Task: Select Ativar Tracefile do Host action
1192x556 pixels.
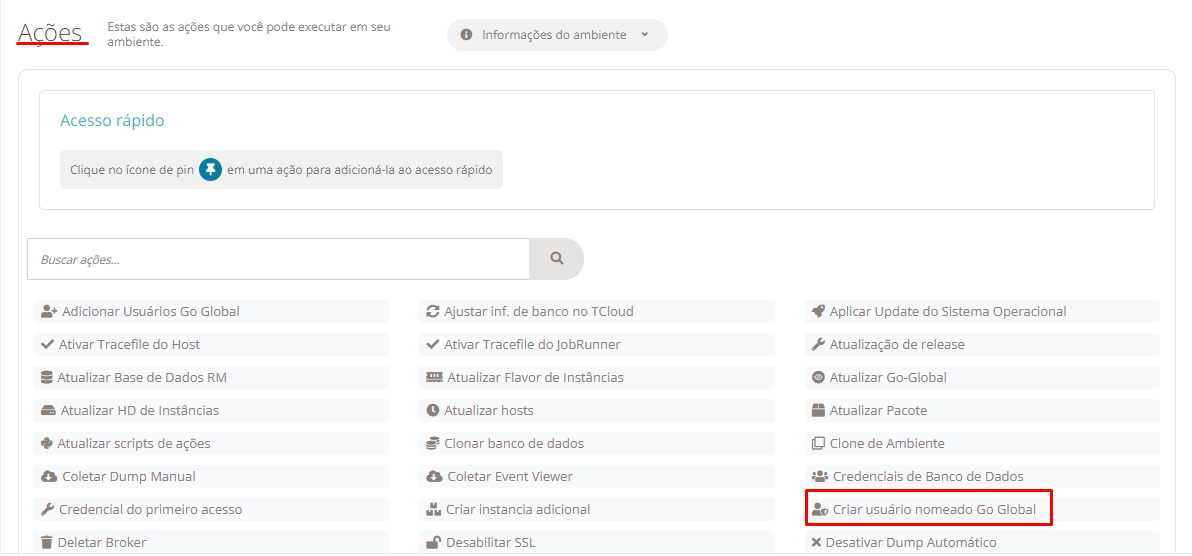Action: pyautogui.click(x=211, y=345)
